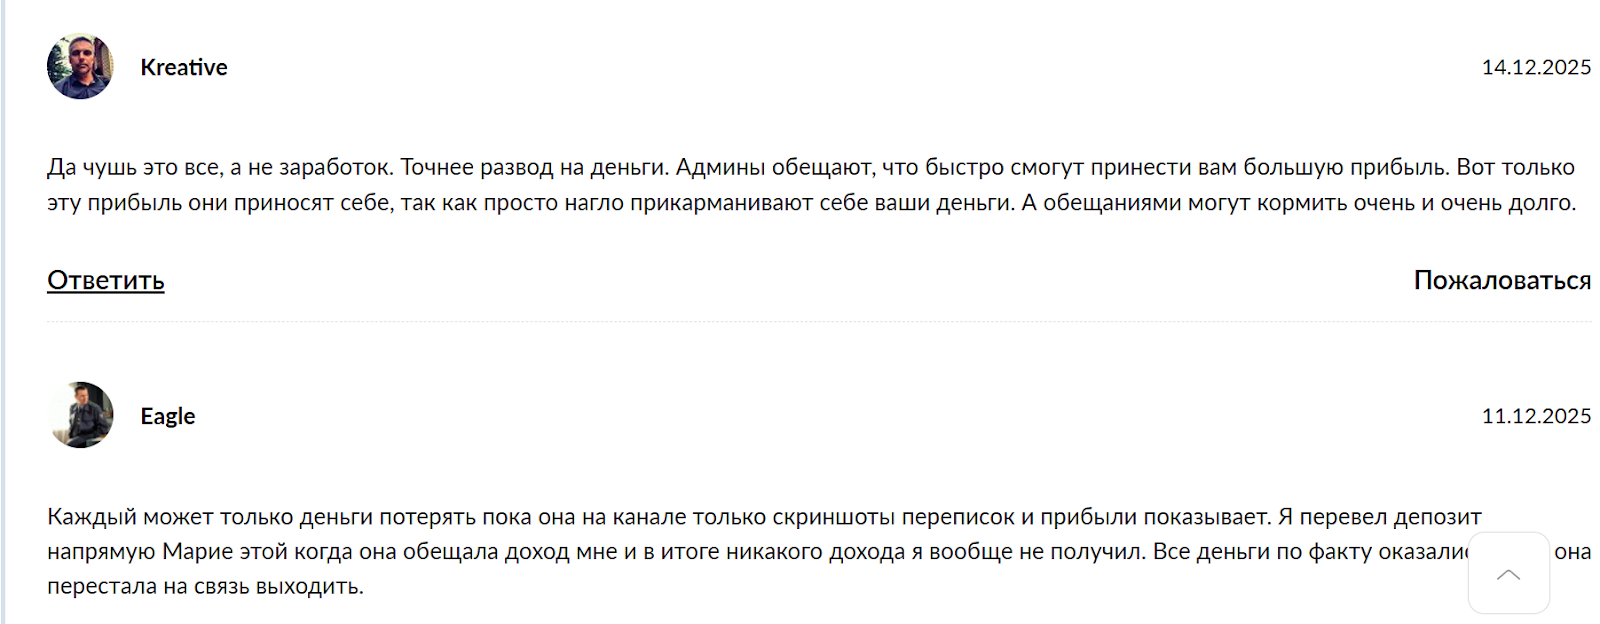This screenshot has height=624, width=1600.
Task: Open the Eagle username link
Action: coord(168,416)
